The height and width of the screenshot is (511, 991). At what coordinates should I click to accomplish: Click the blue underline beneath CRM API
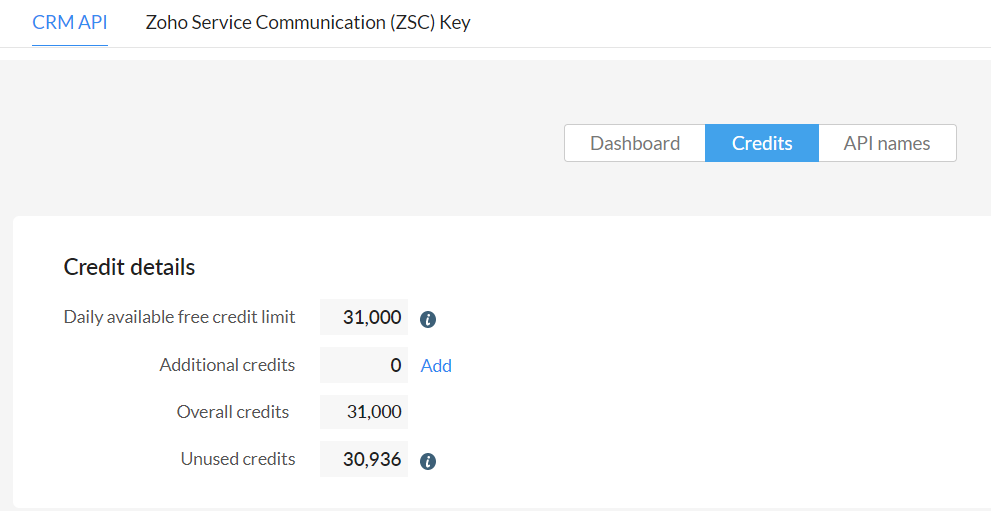click(x=70, y=45)
